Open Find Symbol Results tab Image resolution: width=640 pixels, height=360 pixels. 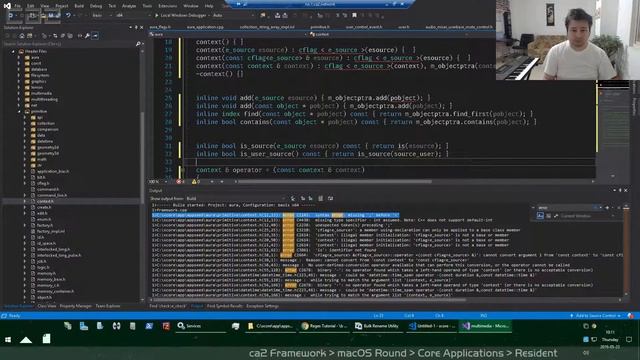click(224, 306)
